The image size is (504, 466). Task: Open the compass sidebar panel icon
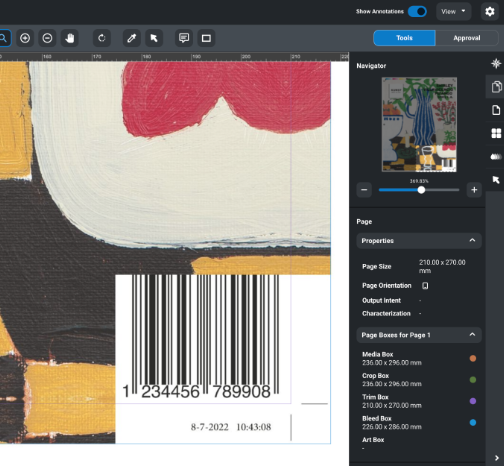coord(496,63)
